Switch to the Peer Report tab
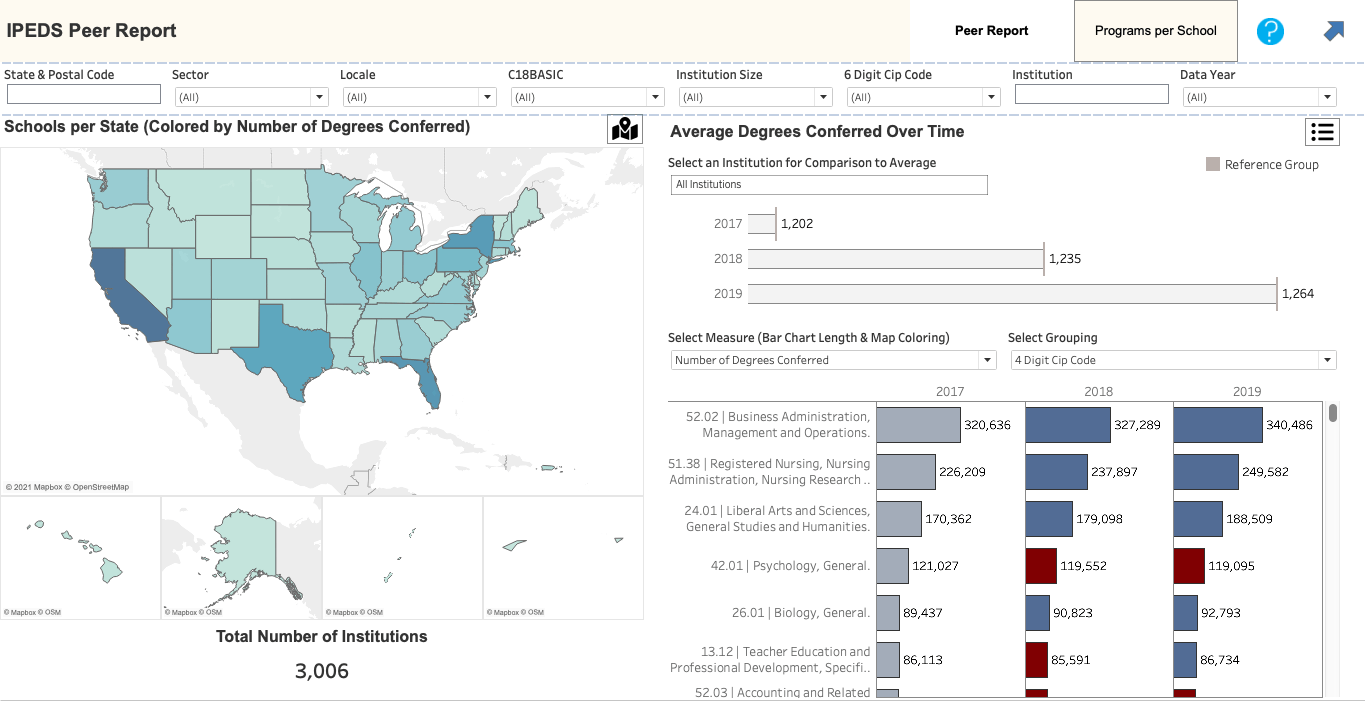The height and width of the screenshot is (701, 1365). pyautogui.click(x=991, y=31)
